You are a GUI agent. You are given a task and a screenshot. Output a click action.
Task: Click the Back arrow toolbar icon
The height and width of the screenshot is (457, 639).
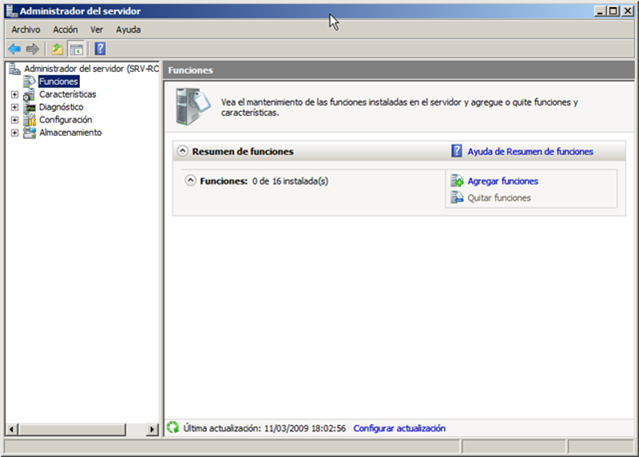click(14, 48)
